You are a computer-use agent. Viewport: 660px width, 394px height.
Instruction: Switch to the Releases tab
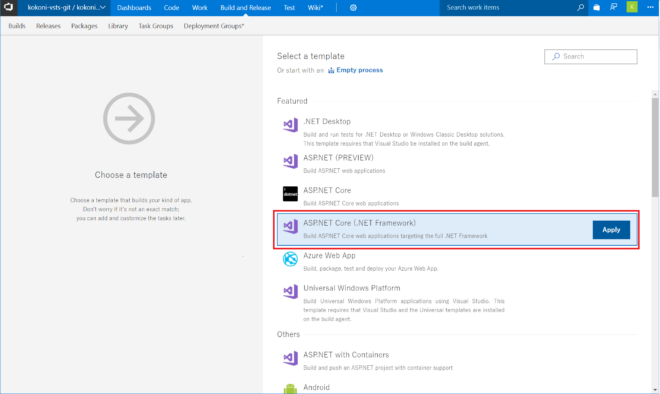[x=48, y=26]
